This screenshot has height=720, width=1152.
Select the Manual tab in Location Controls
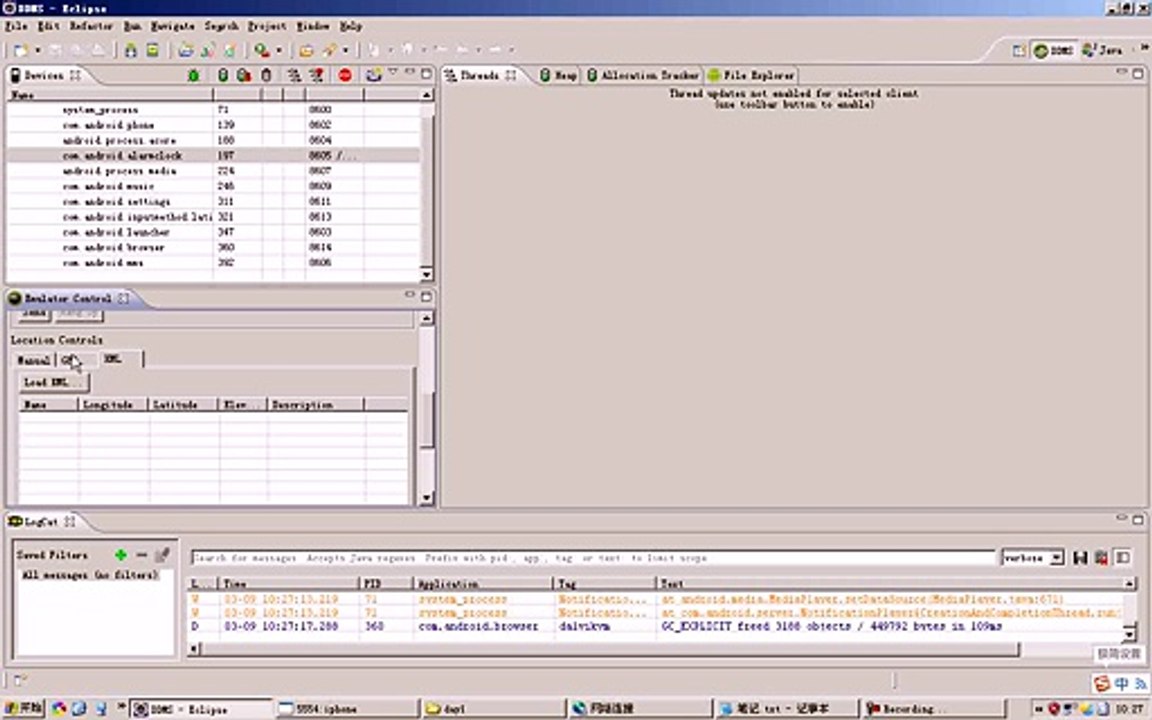34,360
